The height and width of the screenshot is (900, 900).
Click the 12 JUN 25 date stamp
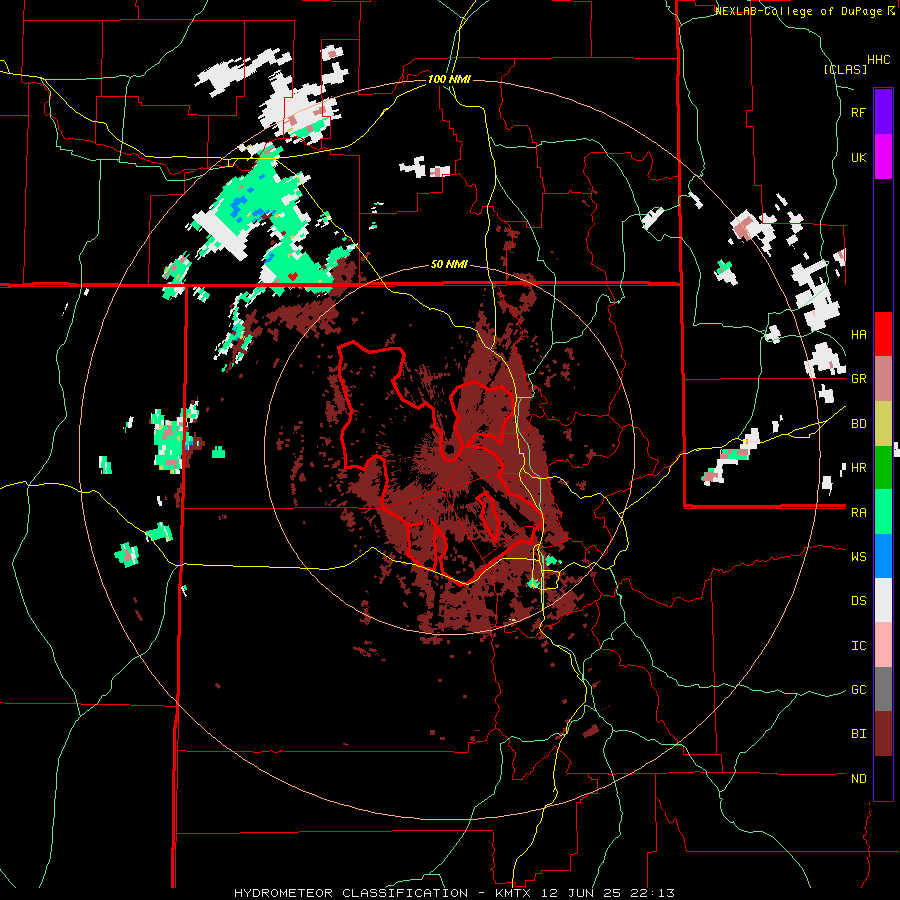coord(583,893)
